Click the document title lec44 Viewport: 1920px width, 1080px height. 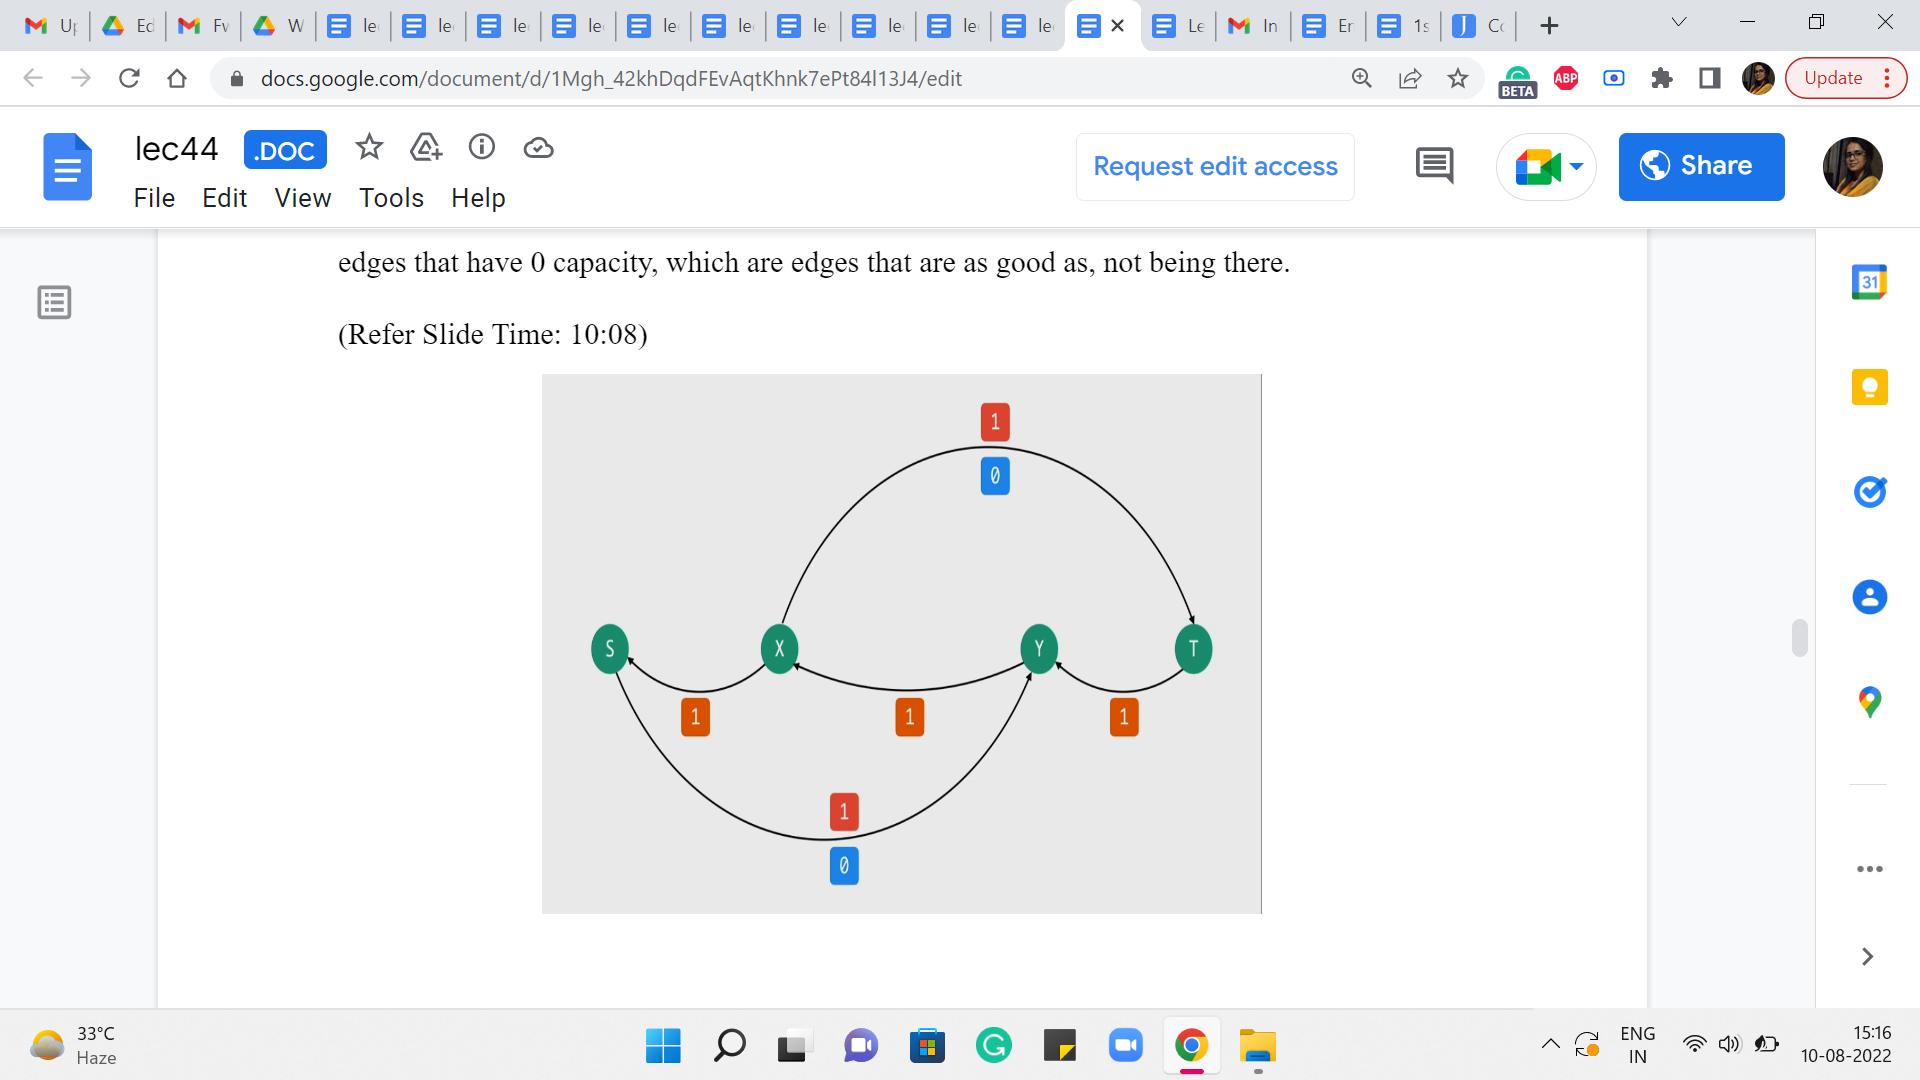(x=176, y=149)
